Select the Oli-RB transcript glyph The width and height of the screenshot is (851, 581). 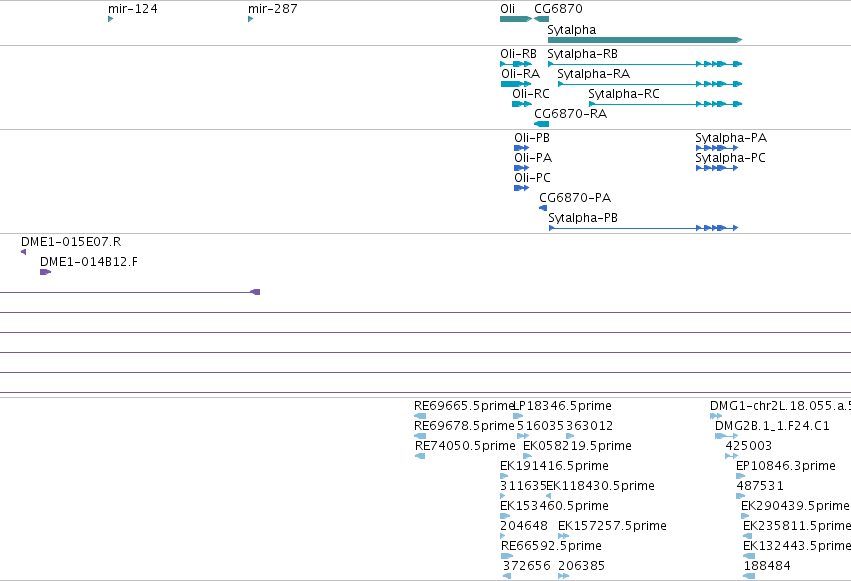pos(516,64)
